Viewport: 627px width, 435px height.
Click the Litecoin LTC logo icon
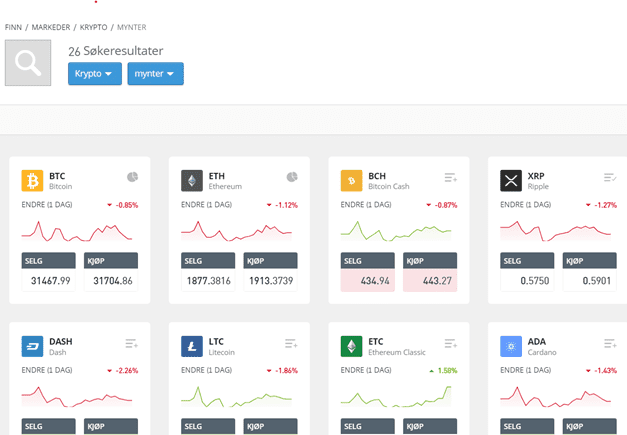coord(192,346)
